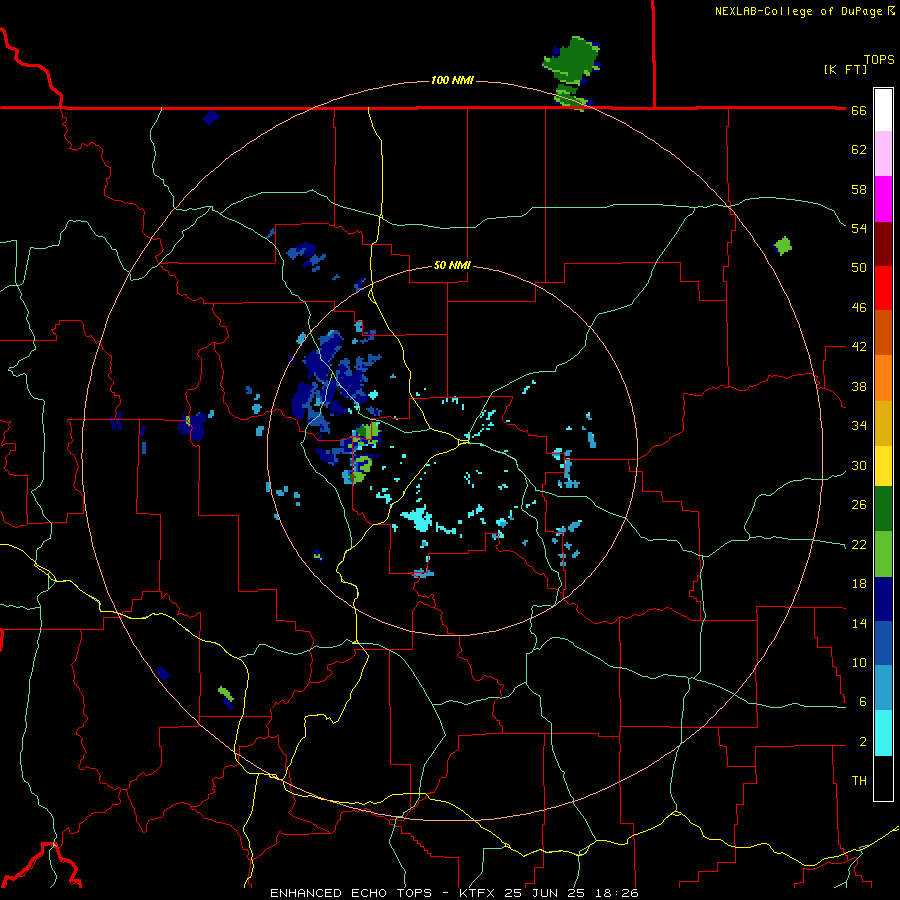The height and width of the screenshot is (900, 900).
Task: Click the 38 legend value
Action: click(859, 386)
